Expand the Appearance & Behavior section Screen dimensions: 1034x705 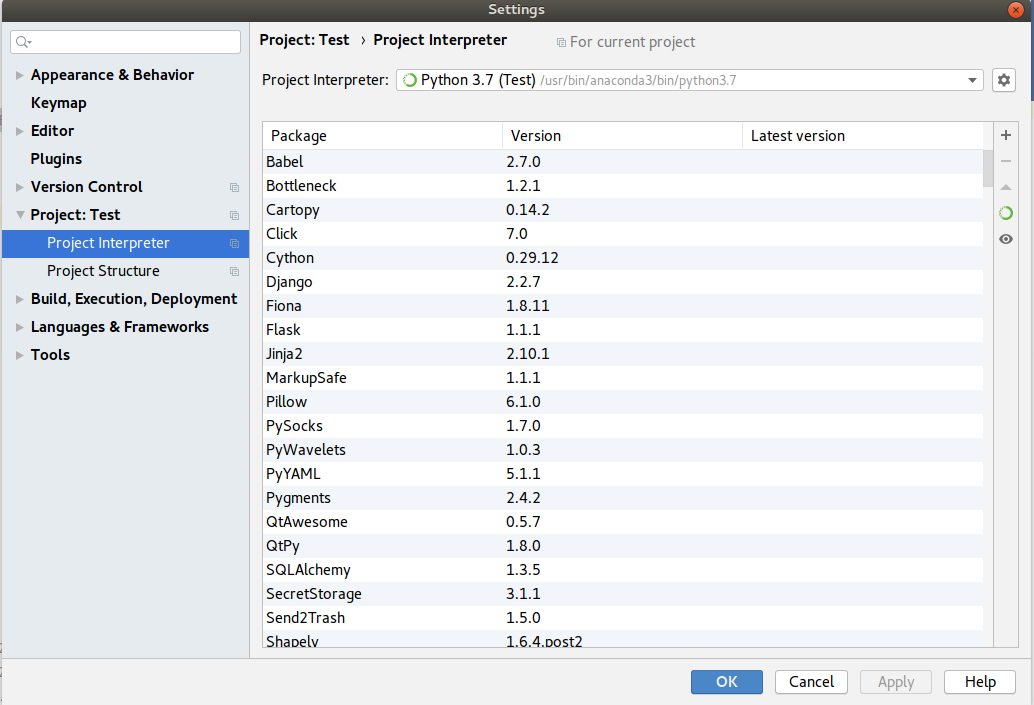(x=18, y=74)
